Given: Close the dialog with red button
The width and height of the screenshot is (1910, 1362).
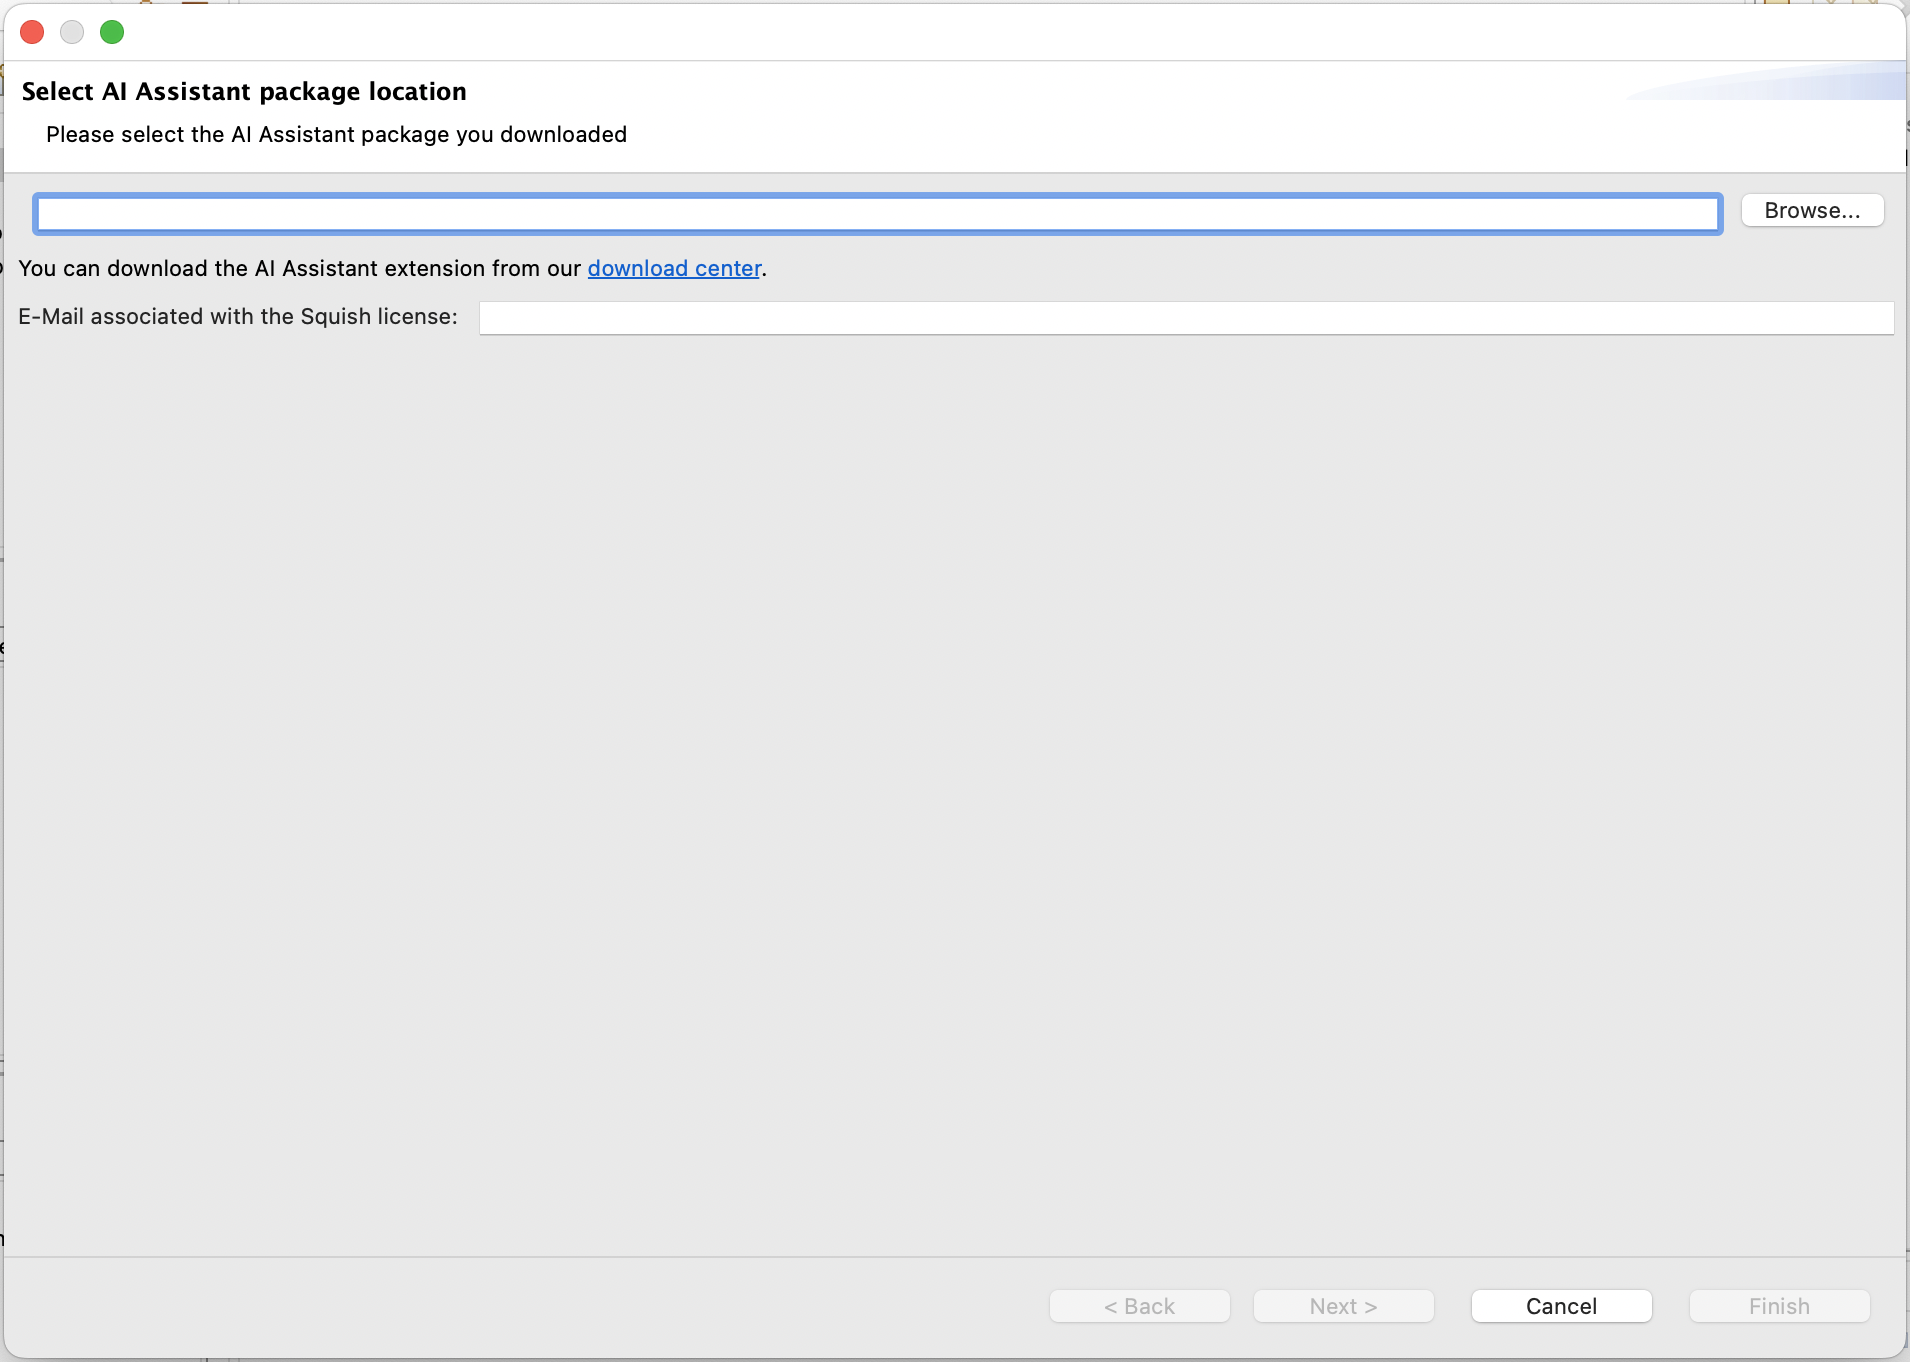Looking at the screenshot, I should (x=32, y=32).
